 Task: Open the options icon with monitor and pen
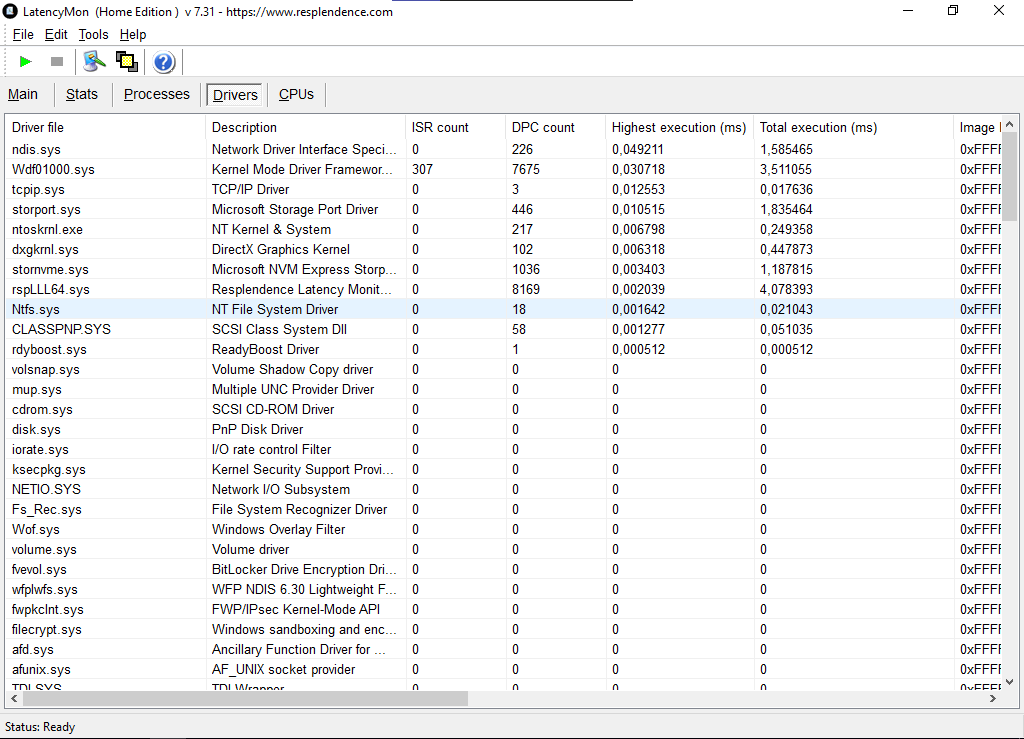95,62
